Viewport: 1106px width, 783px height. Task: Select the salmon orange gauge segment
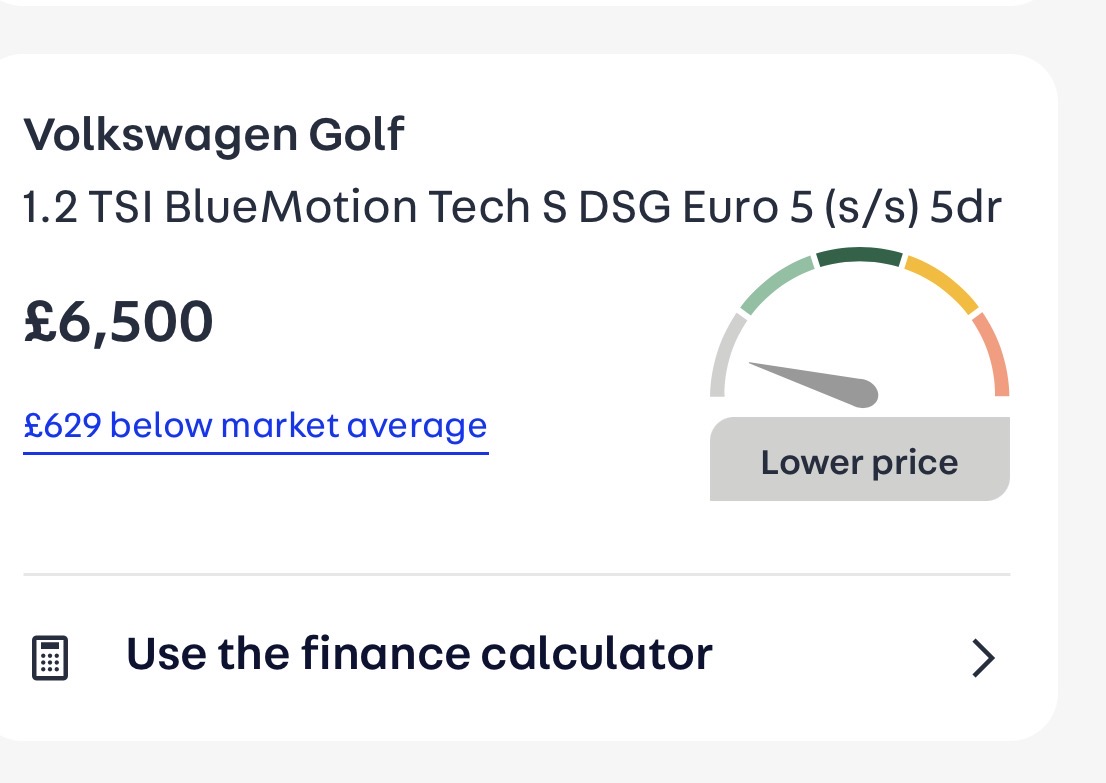(x=993, y=354)
